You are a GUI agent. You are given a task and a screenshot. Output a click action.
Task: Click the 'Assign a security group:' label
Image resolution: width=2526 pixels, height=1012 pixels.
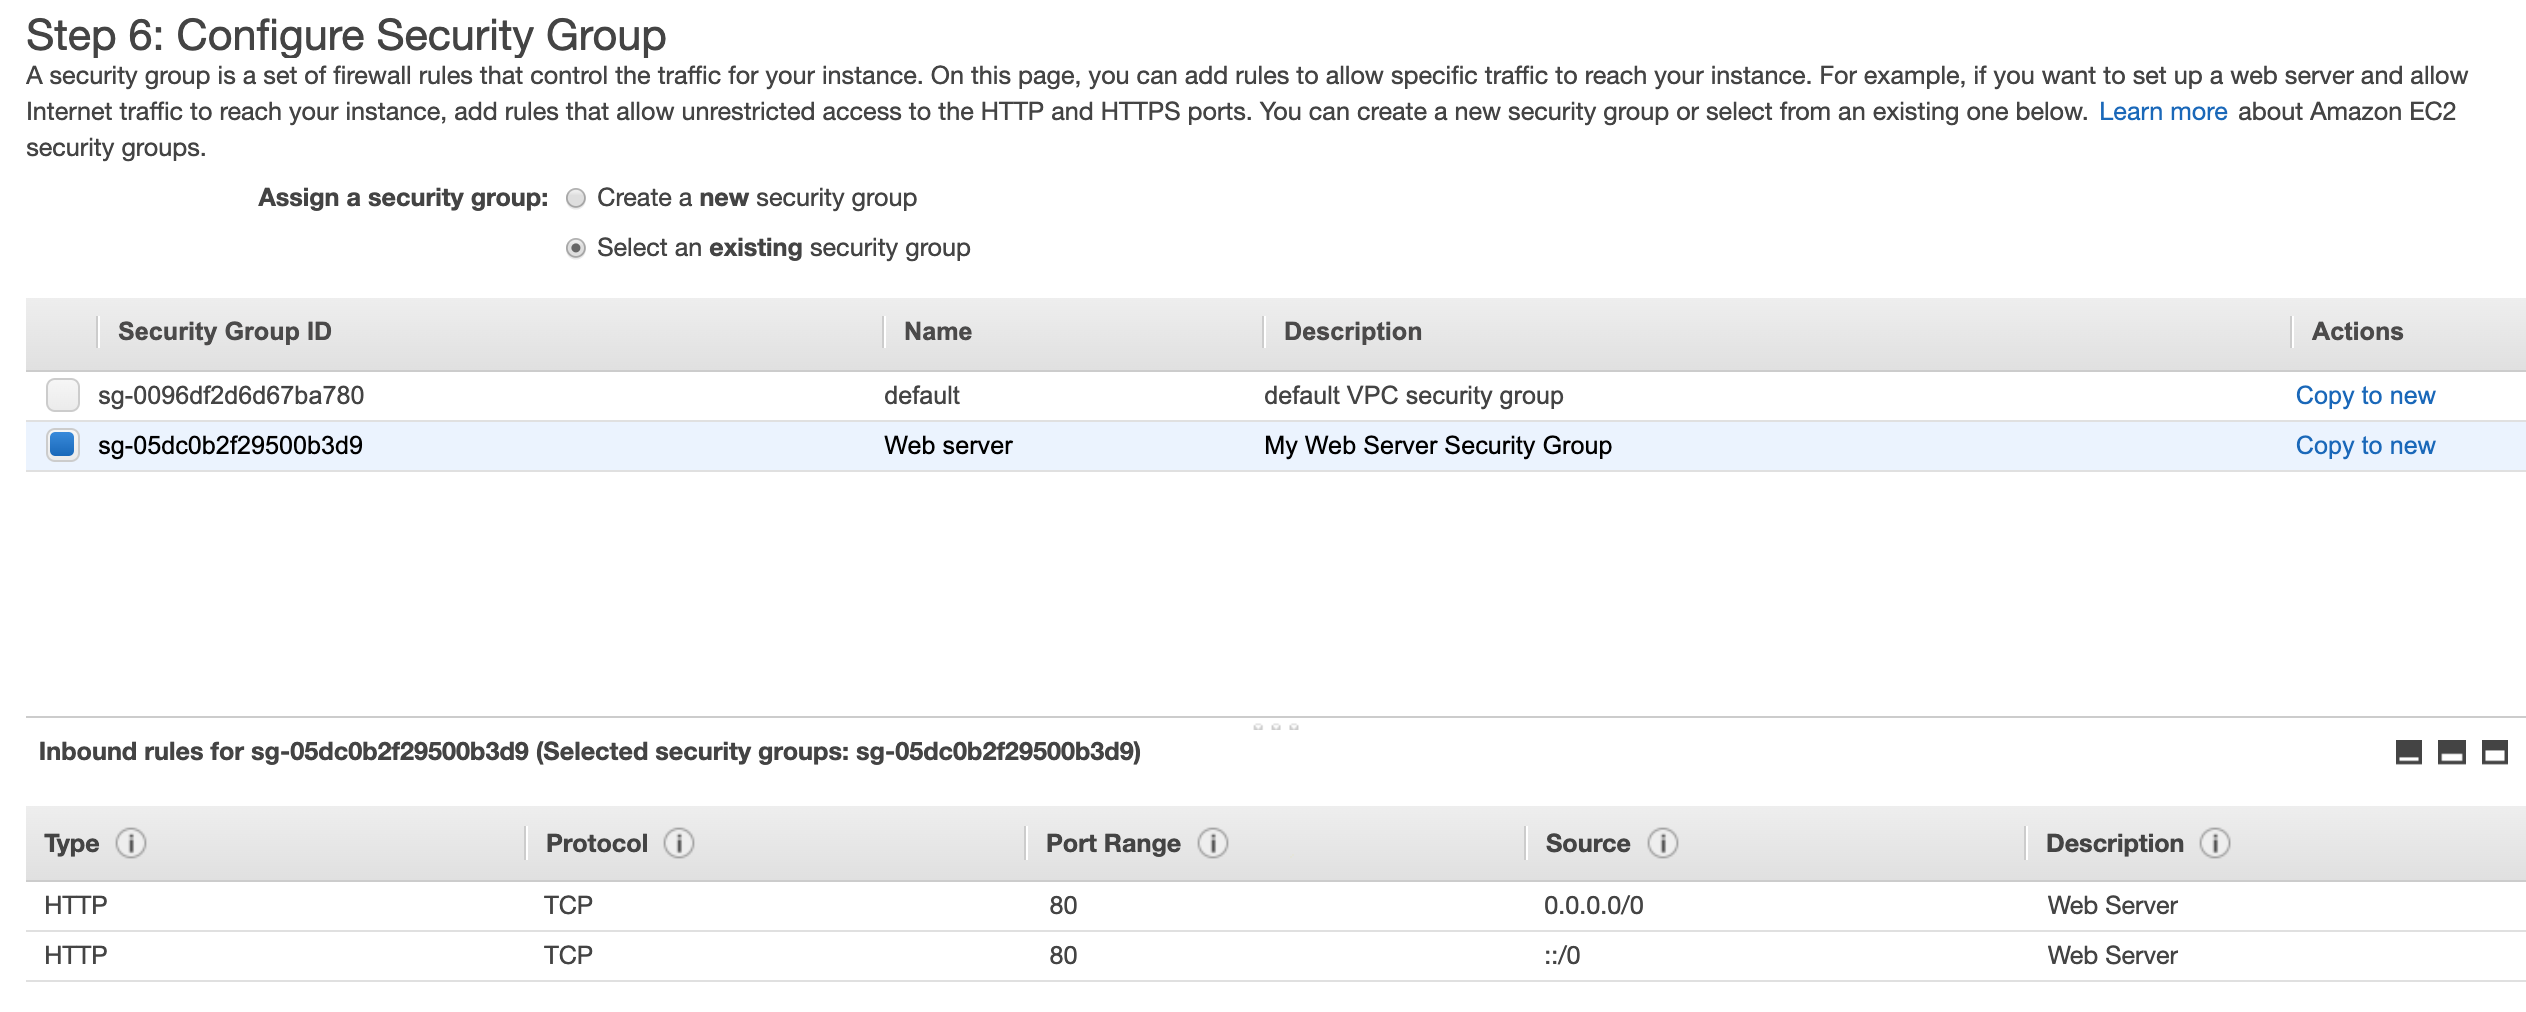(x=403, y=197)
